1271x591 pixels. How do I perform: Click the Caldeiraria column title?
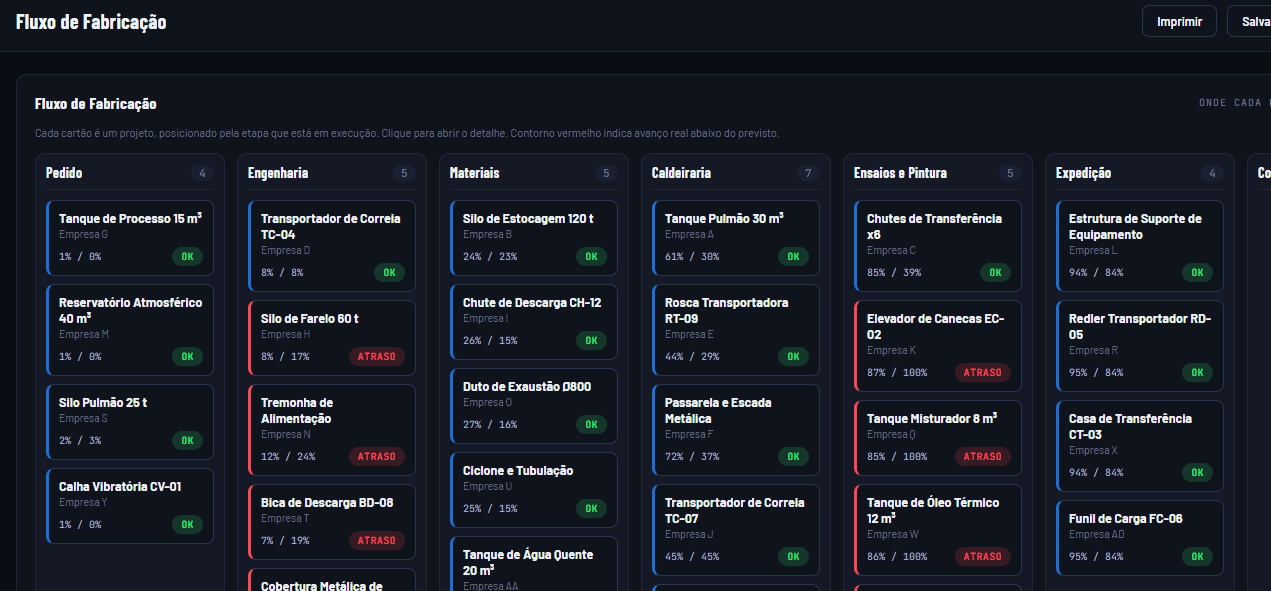[682, 173]
